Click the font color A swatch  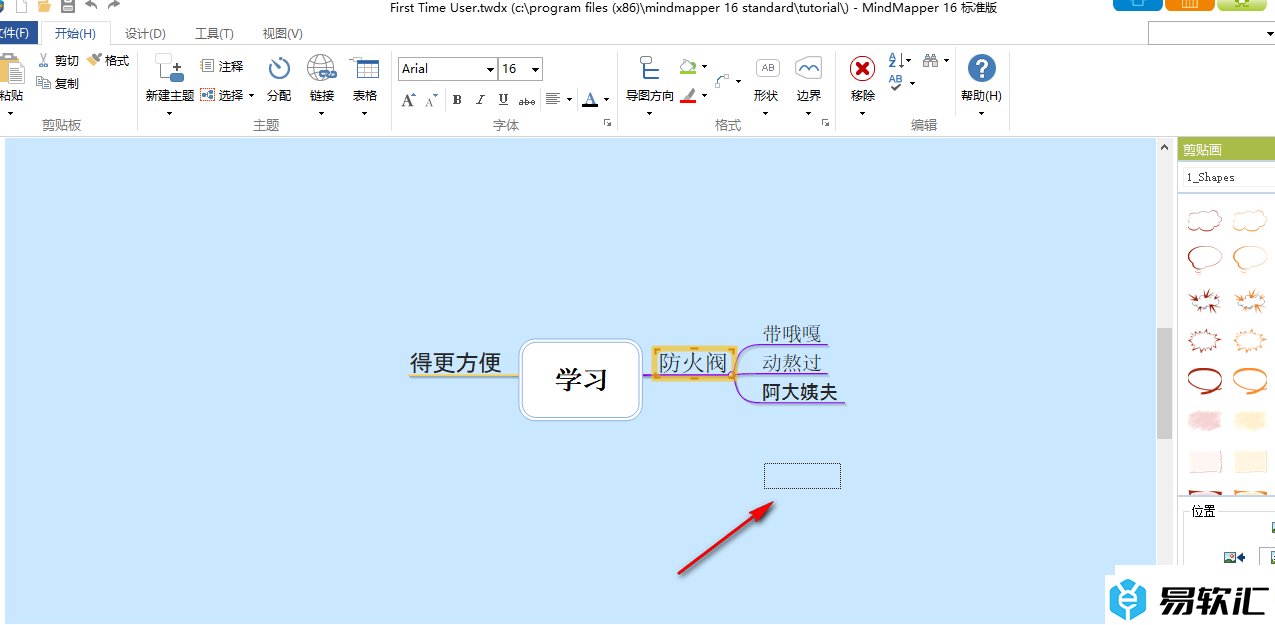click(590, 99)
